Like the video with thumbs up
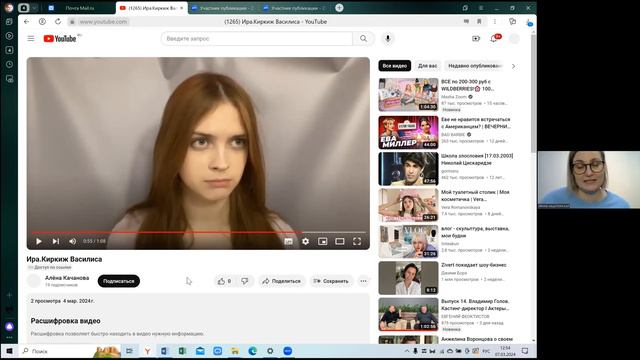640x360 pixels. point(224,281)
